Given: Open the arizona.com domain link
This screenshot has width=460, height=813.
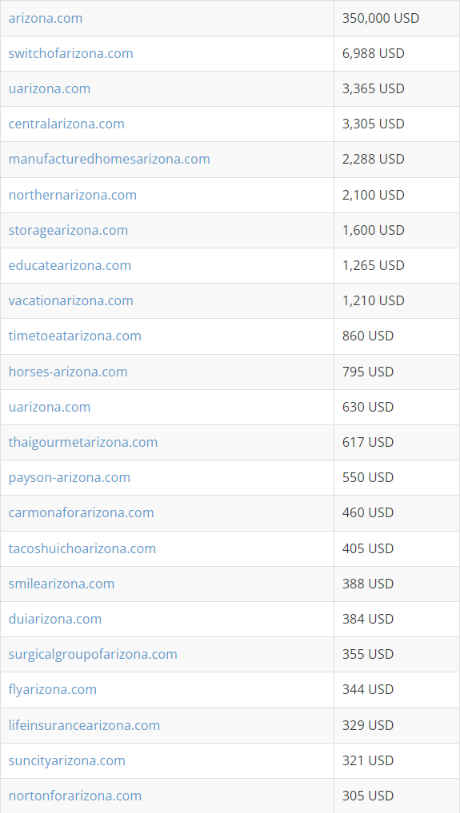Looking at the screenshot, I should click(x=45, y=18).
